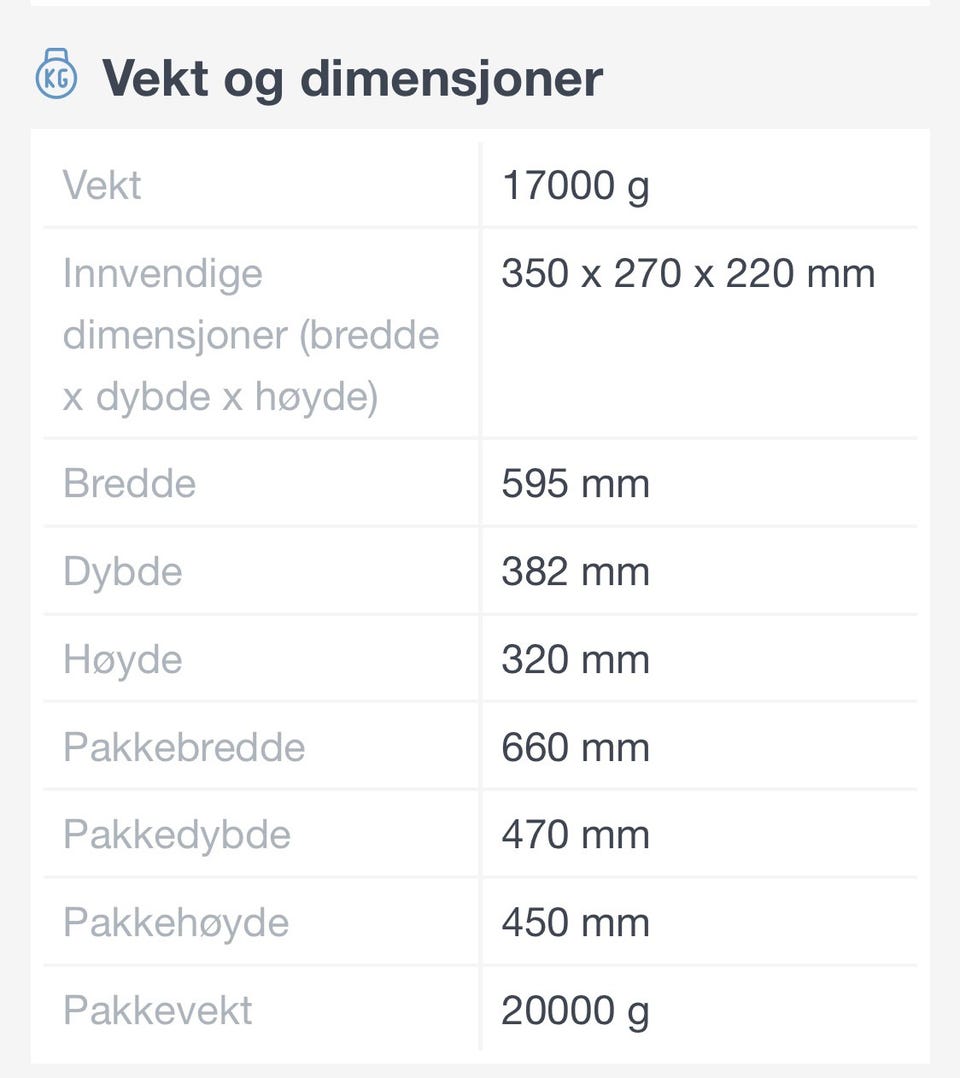Select the 'Vekt og dimensjoner' heading
960x1078 pixels.
click(x=352, y=78)
